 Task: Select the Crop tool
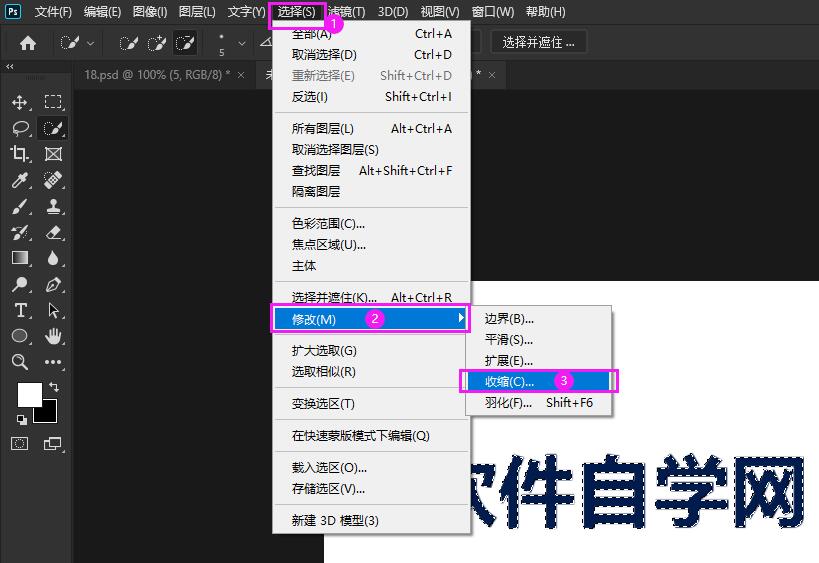(x=20, y=154)
